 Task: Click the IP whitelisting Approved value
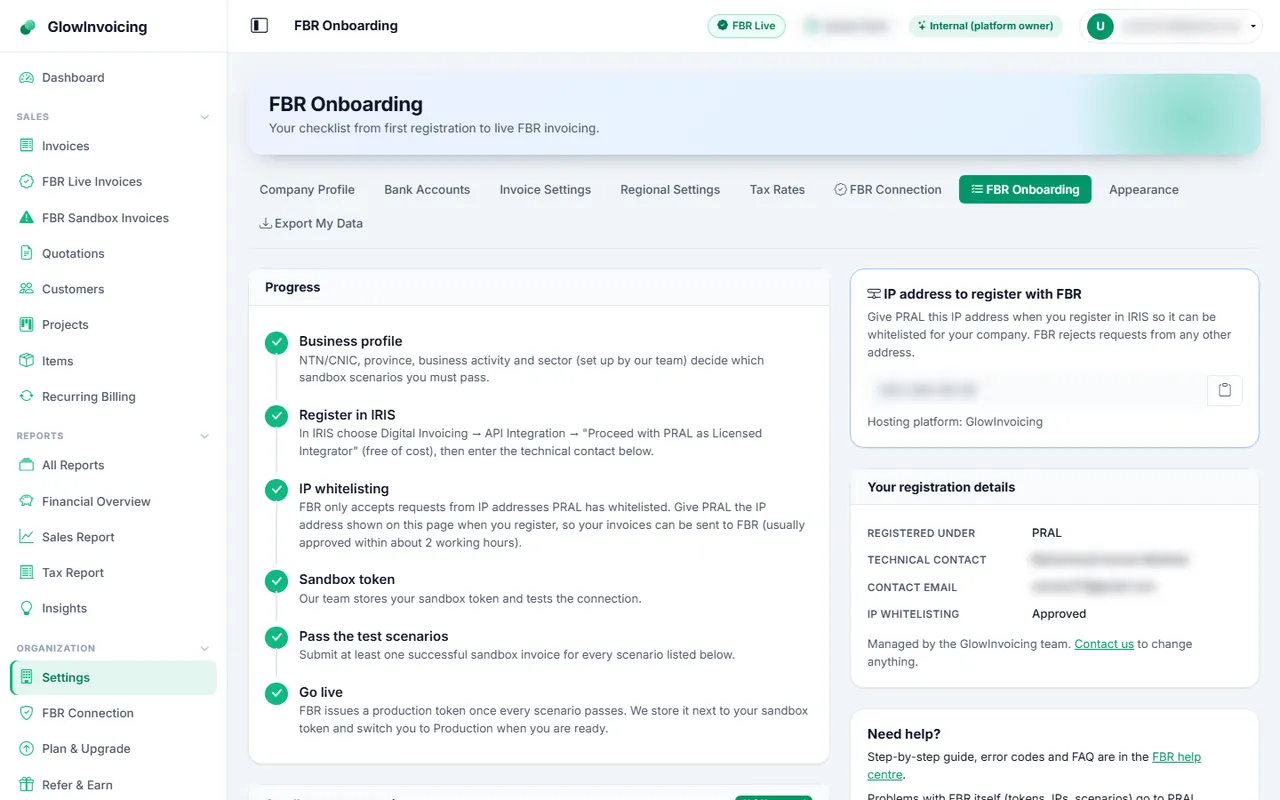tap(1059, 614)
